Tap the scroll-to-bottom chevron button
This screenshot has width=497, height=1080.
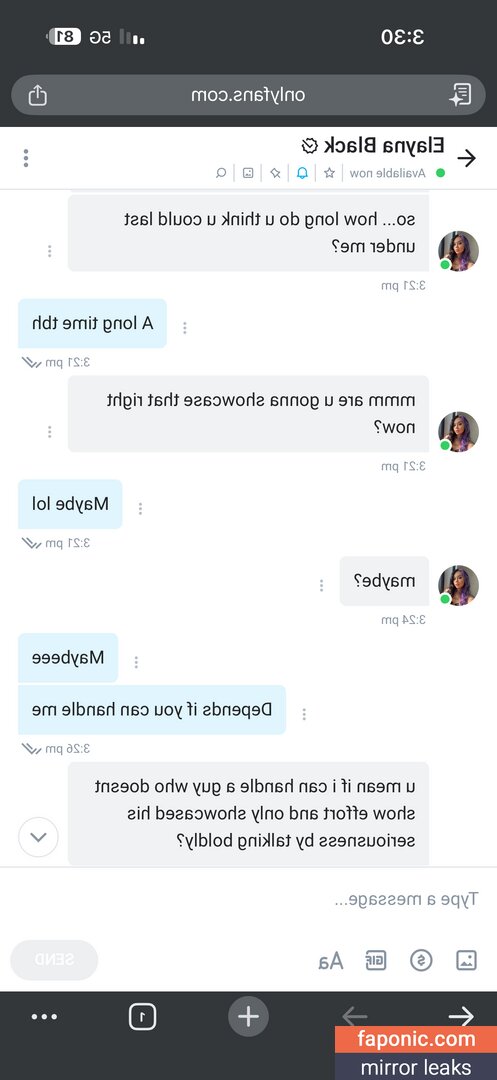[38, 837]
